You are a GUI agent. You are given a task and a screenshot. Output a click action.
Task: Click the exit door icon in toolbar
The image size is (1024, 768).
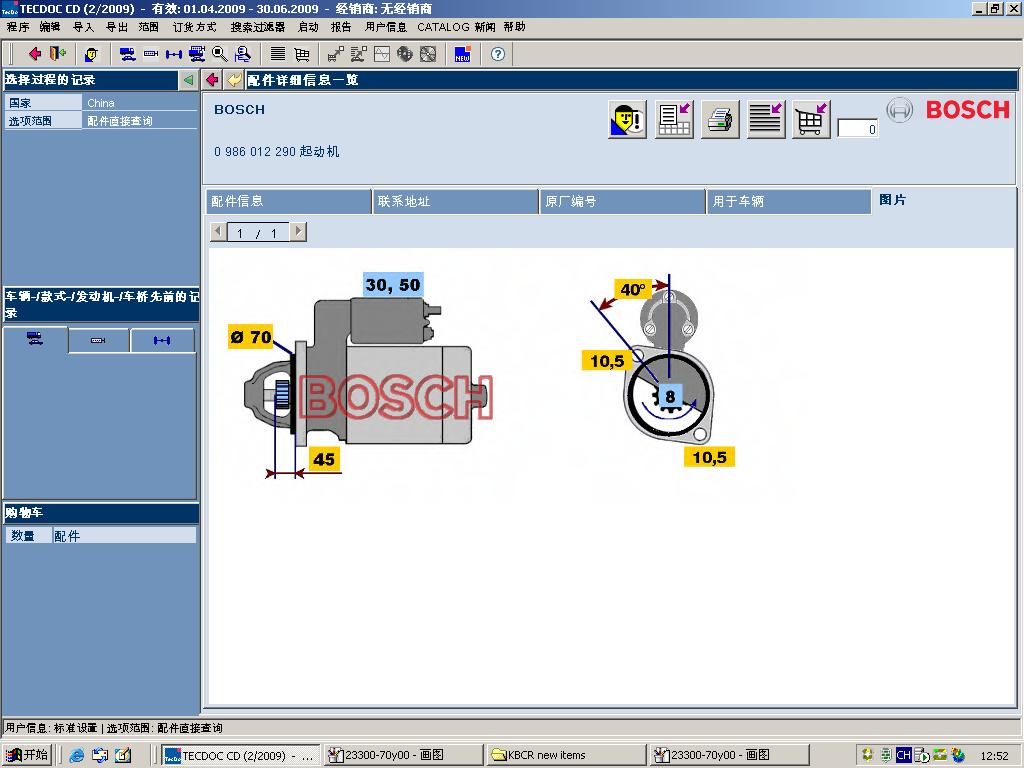[58, 54]
